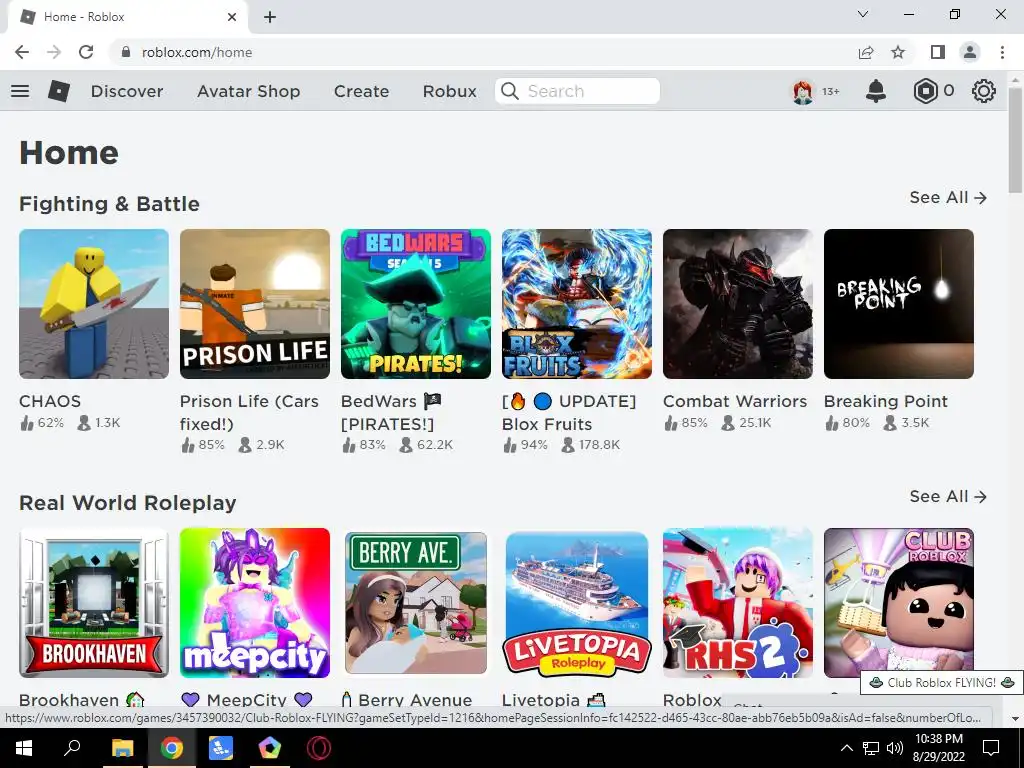The width and height of the screenshot is (1024, 768).
Task: Open the tab search dropdown chevron
Action: coord(863,14)
